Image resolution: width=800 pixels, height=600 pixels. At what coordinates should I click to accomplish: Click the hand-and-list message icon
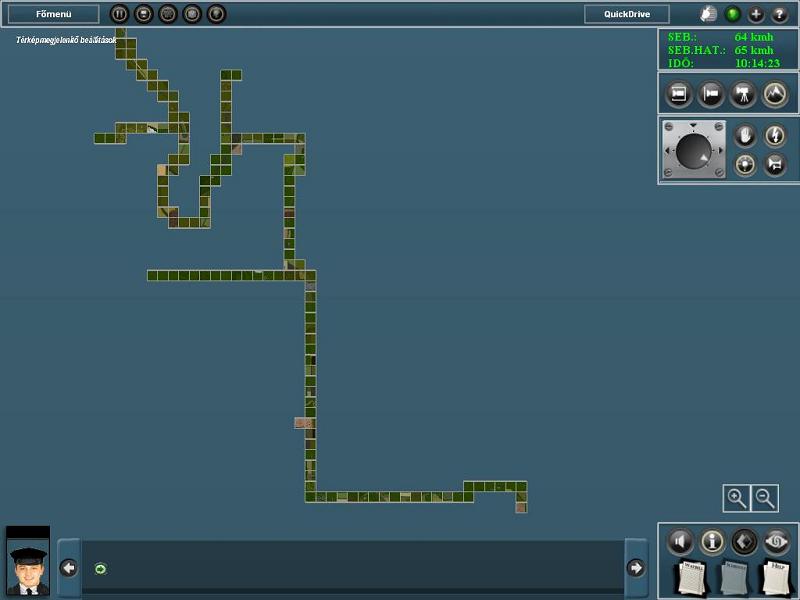708,14
